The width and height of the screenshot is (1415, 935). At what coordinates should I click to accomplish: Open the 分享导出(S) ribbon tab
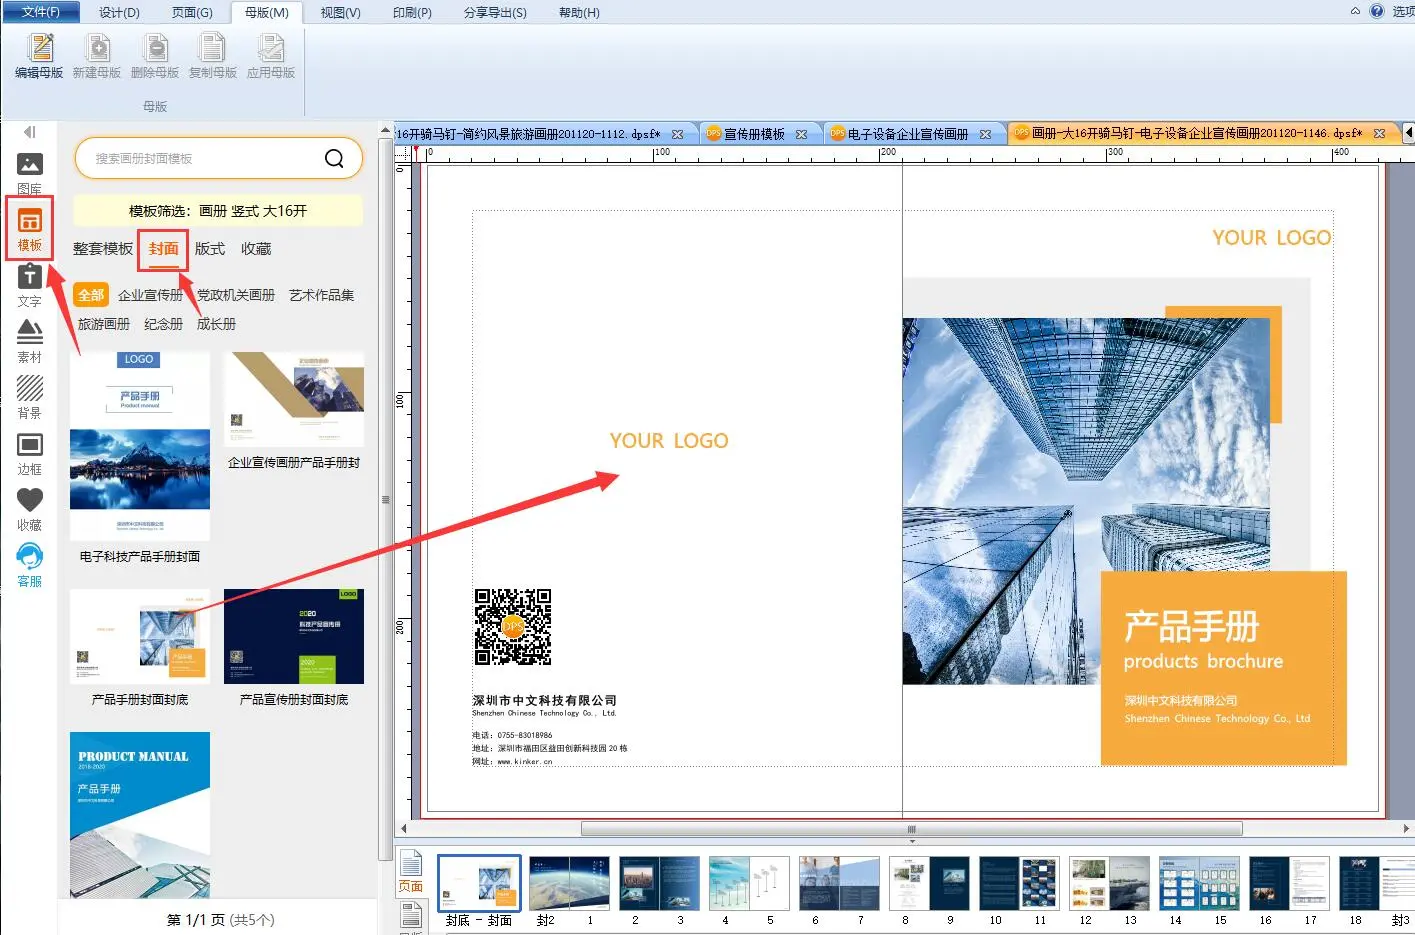(495, 12)
